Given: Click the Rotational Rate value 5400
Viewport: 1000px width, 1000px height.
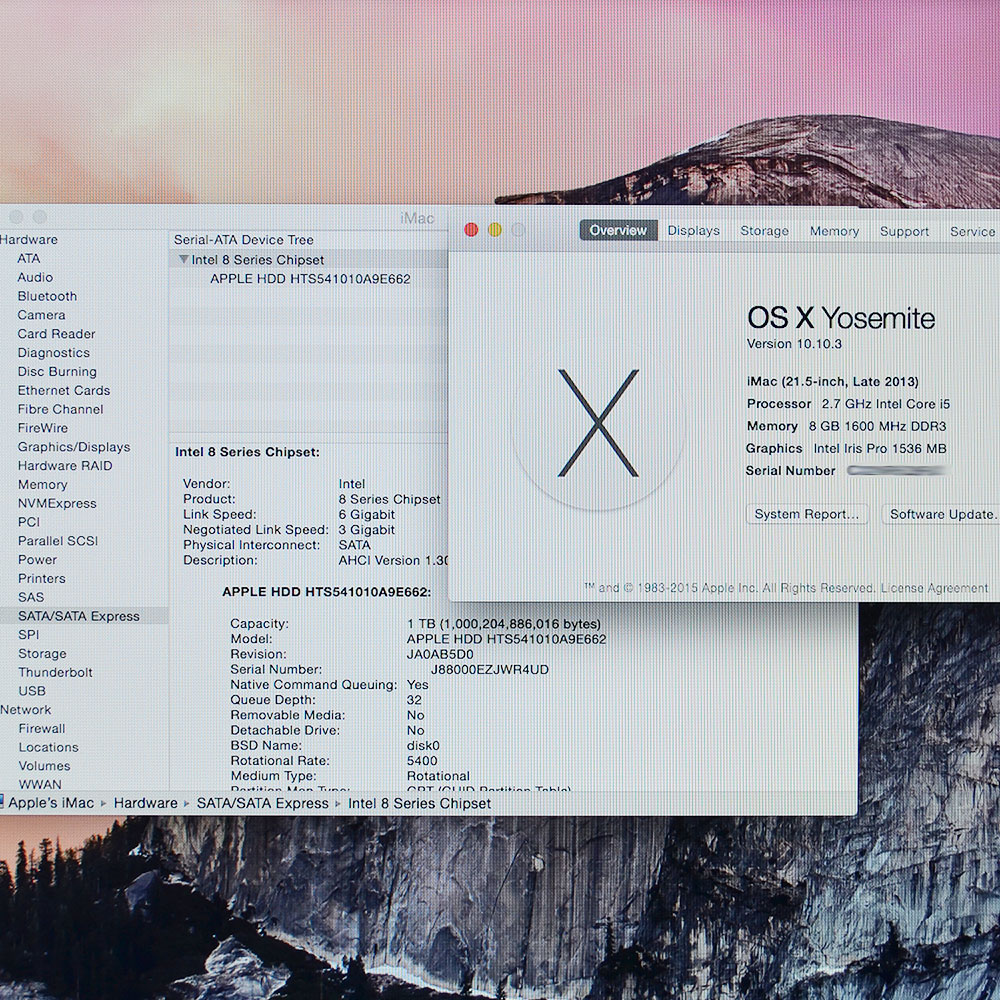Looking at the screenshot, I should (422, 761).
